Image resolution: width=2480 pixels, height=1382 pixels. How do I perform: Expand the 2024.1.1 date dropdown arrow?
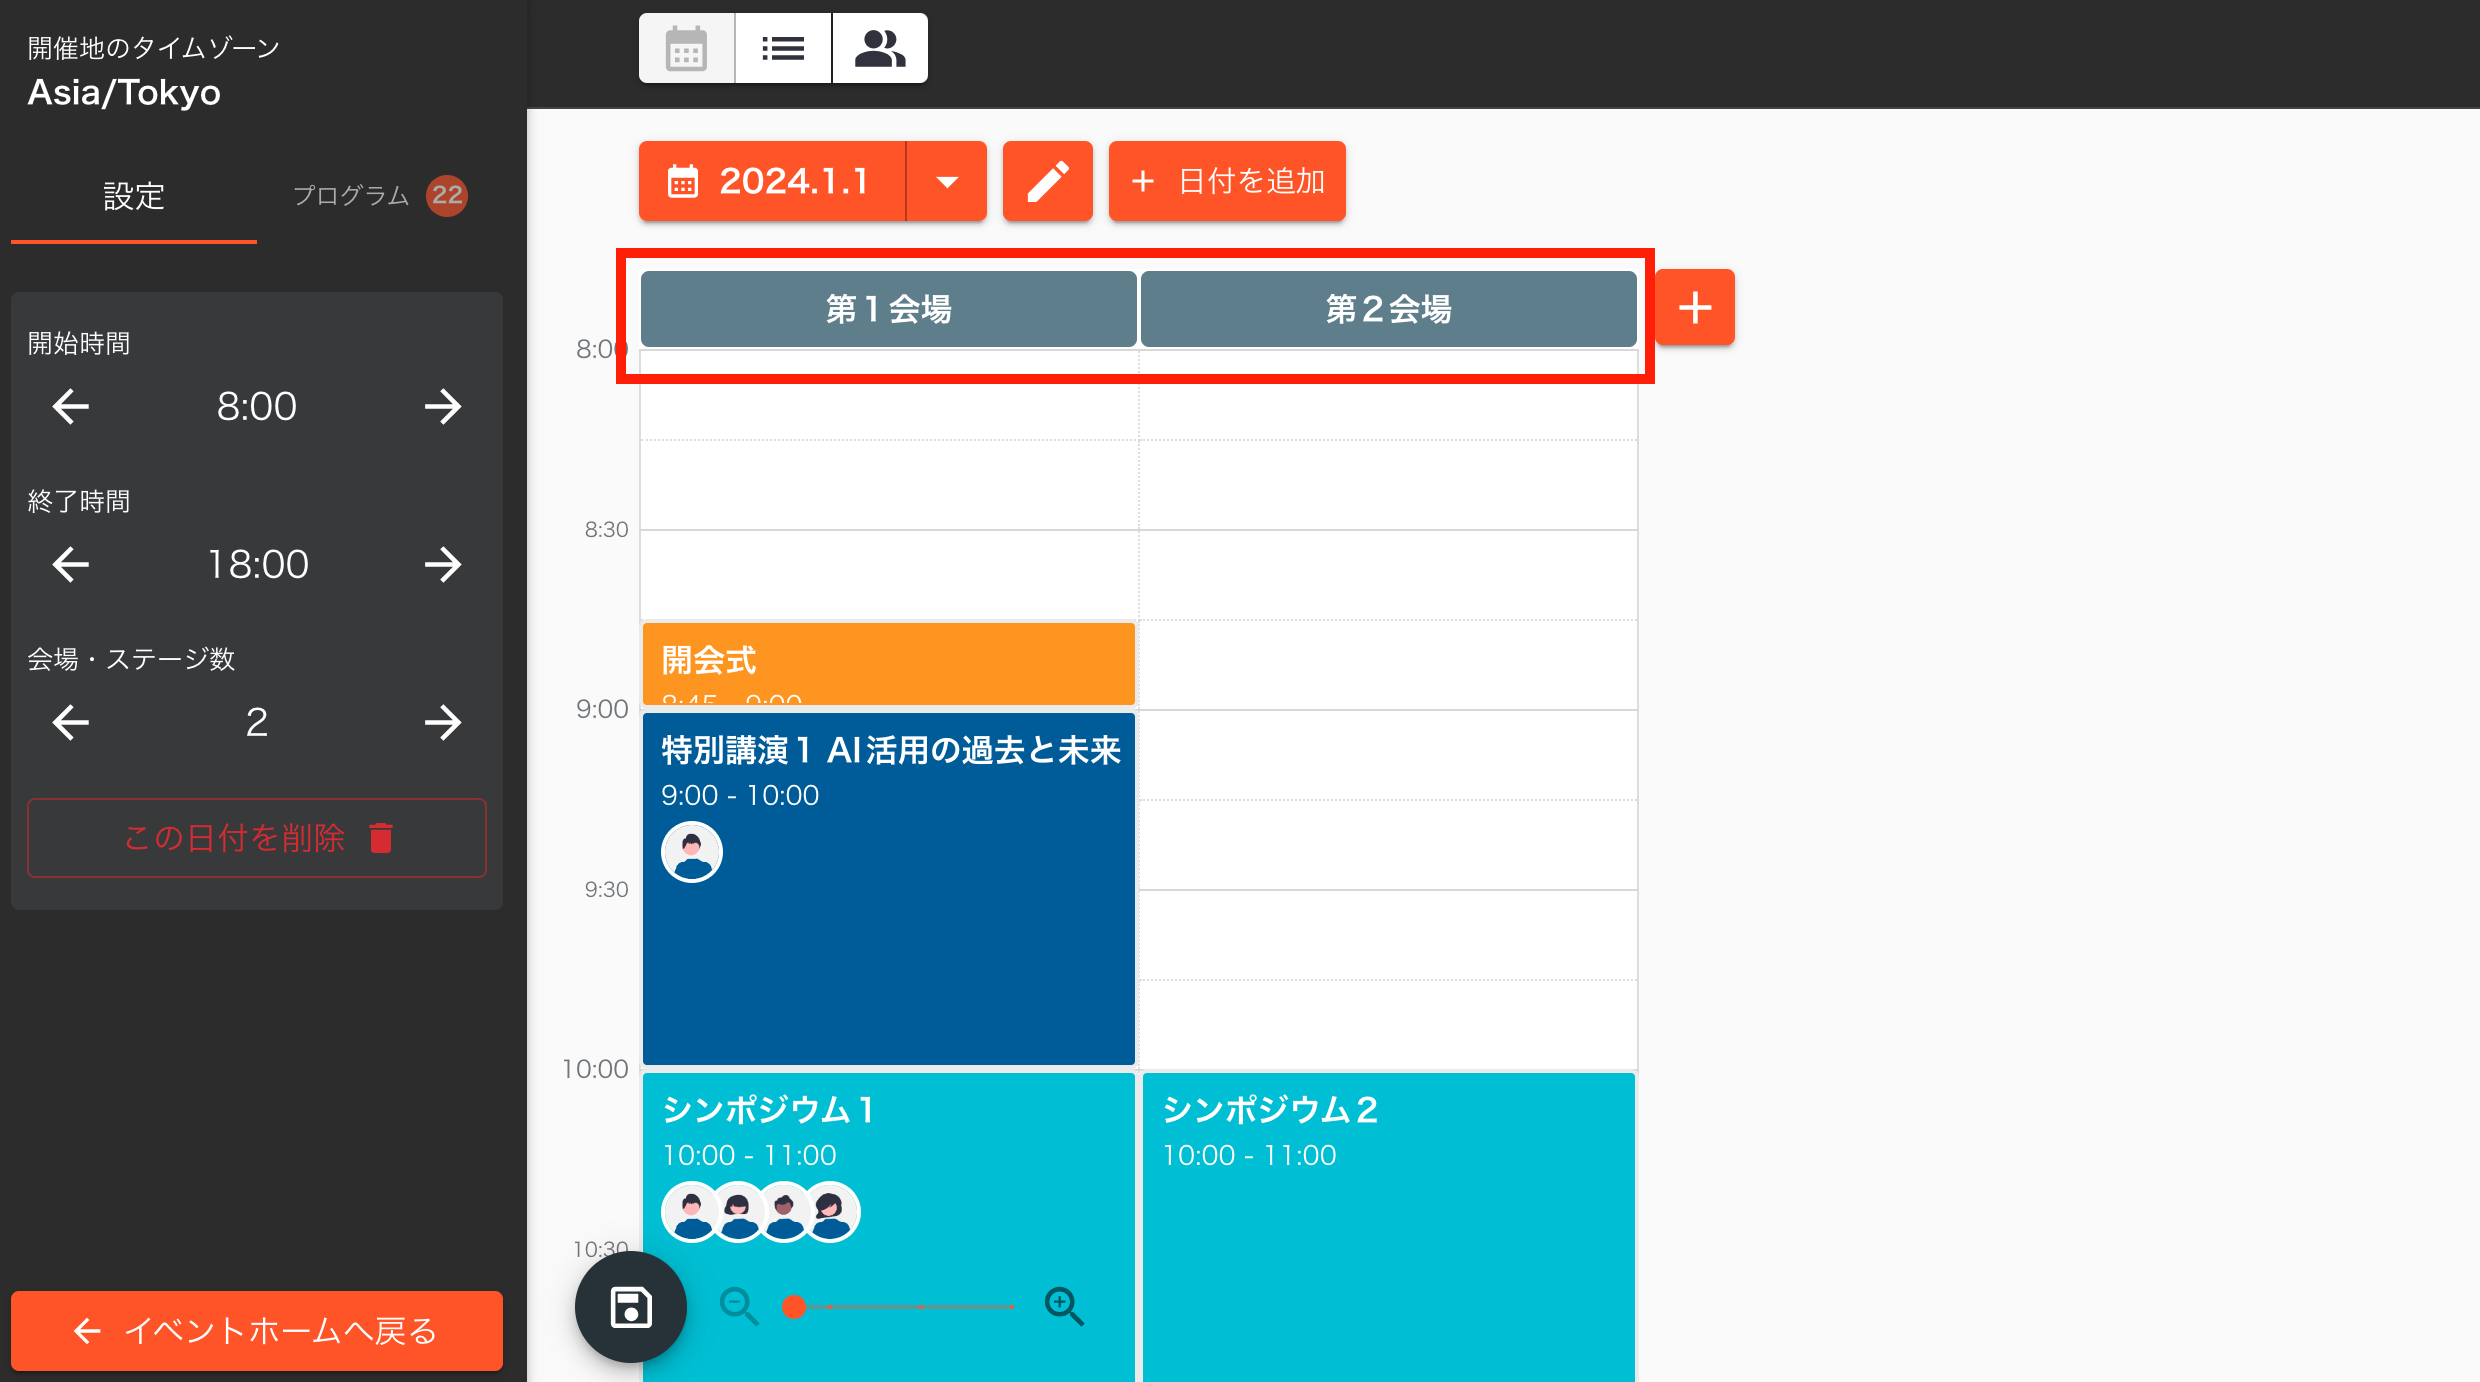947,181
